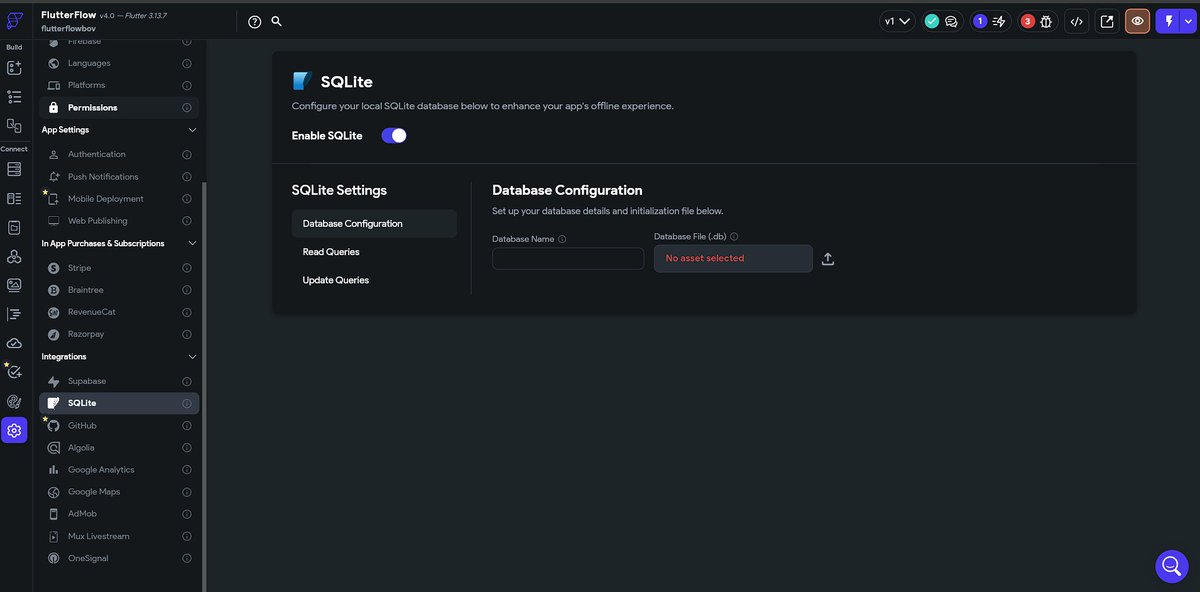The image size is (1200, 592).
Task: Click the preview eye icon button
Action: click(1137, 21)
